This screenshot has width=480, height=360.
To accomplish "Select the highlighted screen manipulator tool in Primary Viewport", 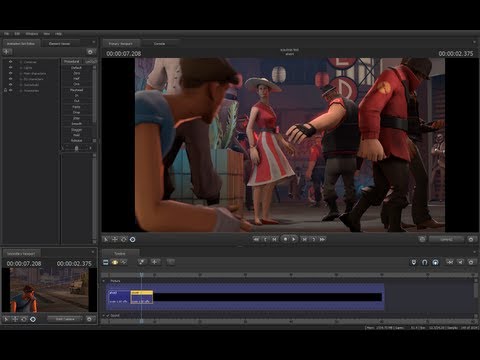I will tap(132, 239).
